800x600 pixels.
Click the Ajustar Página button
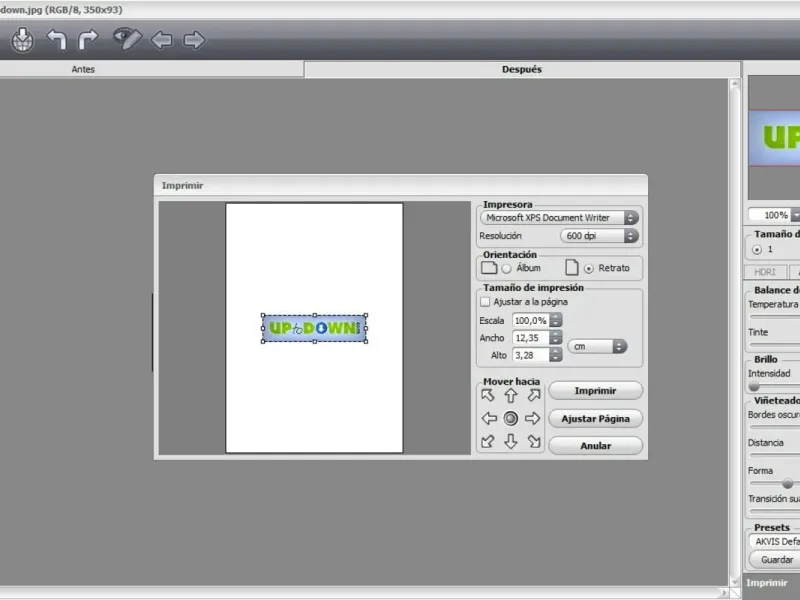595,419
